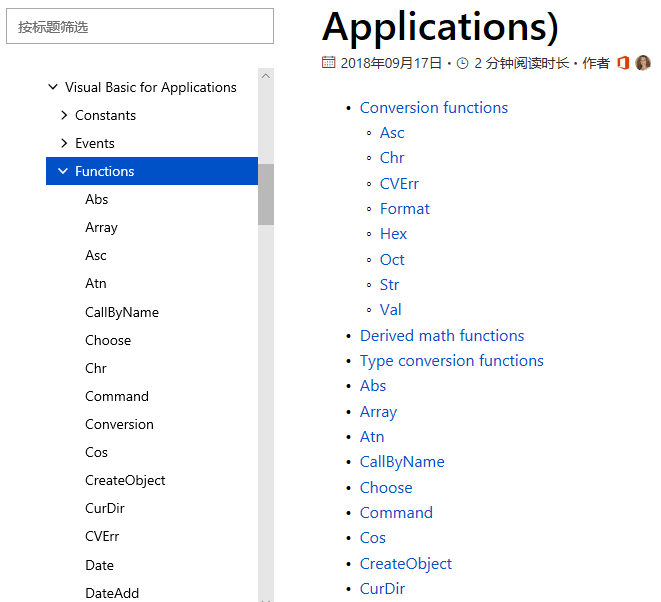Open the Choose link in article

pyautogui.click(x=386, y=488)
